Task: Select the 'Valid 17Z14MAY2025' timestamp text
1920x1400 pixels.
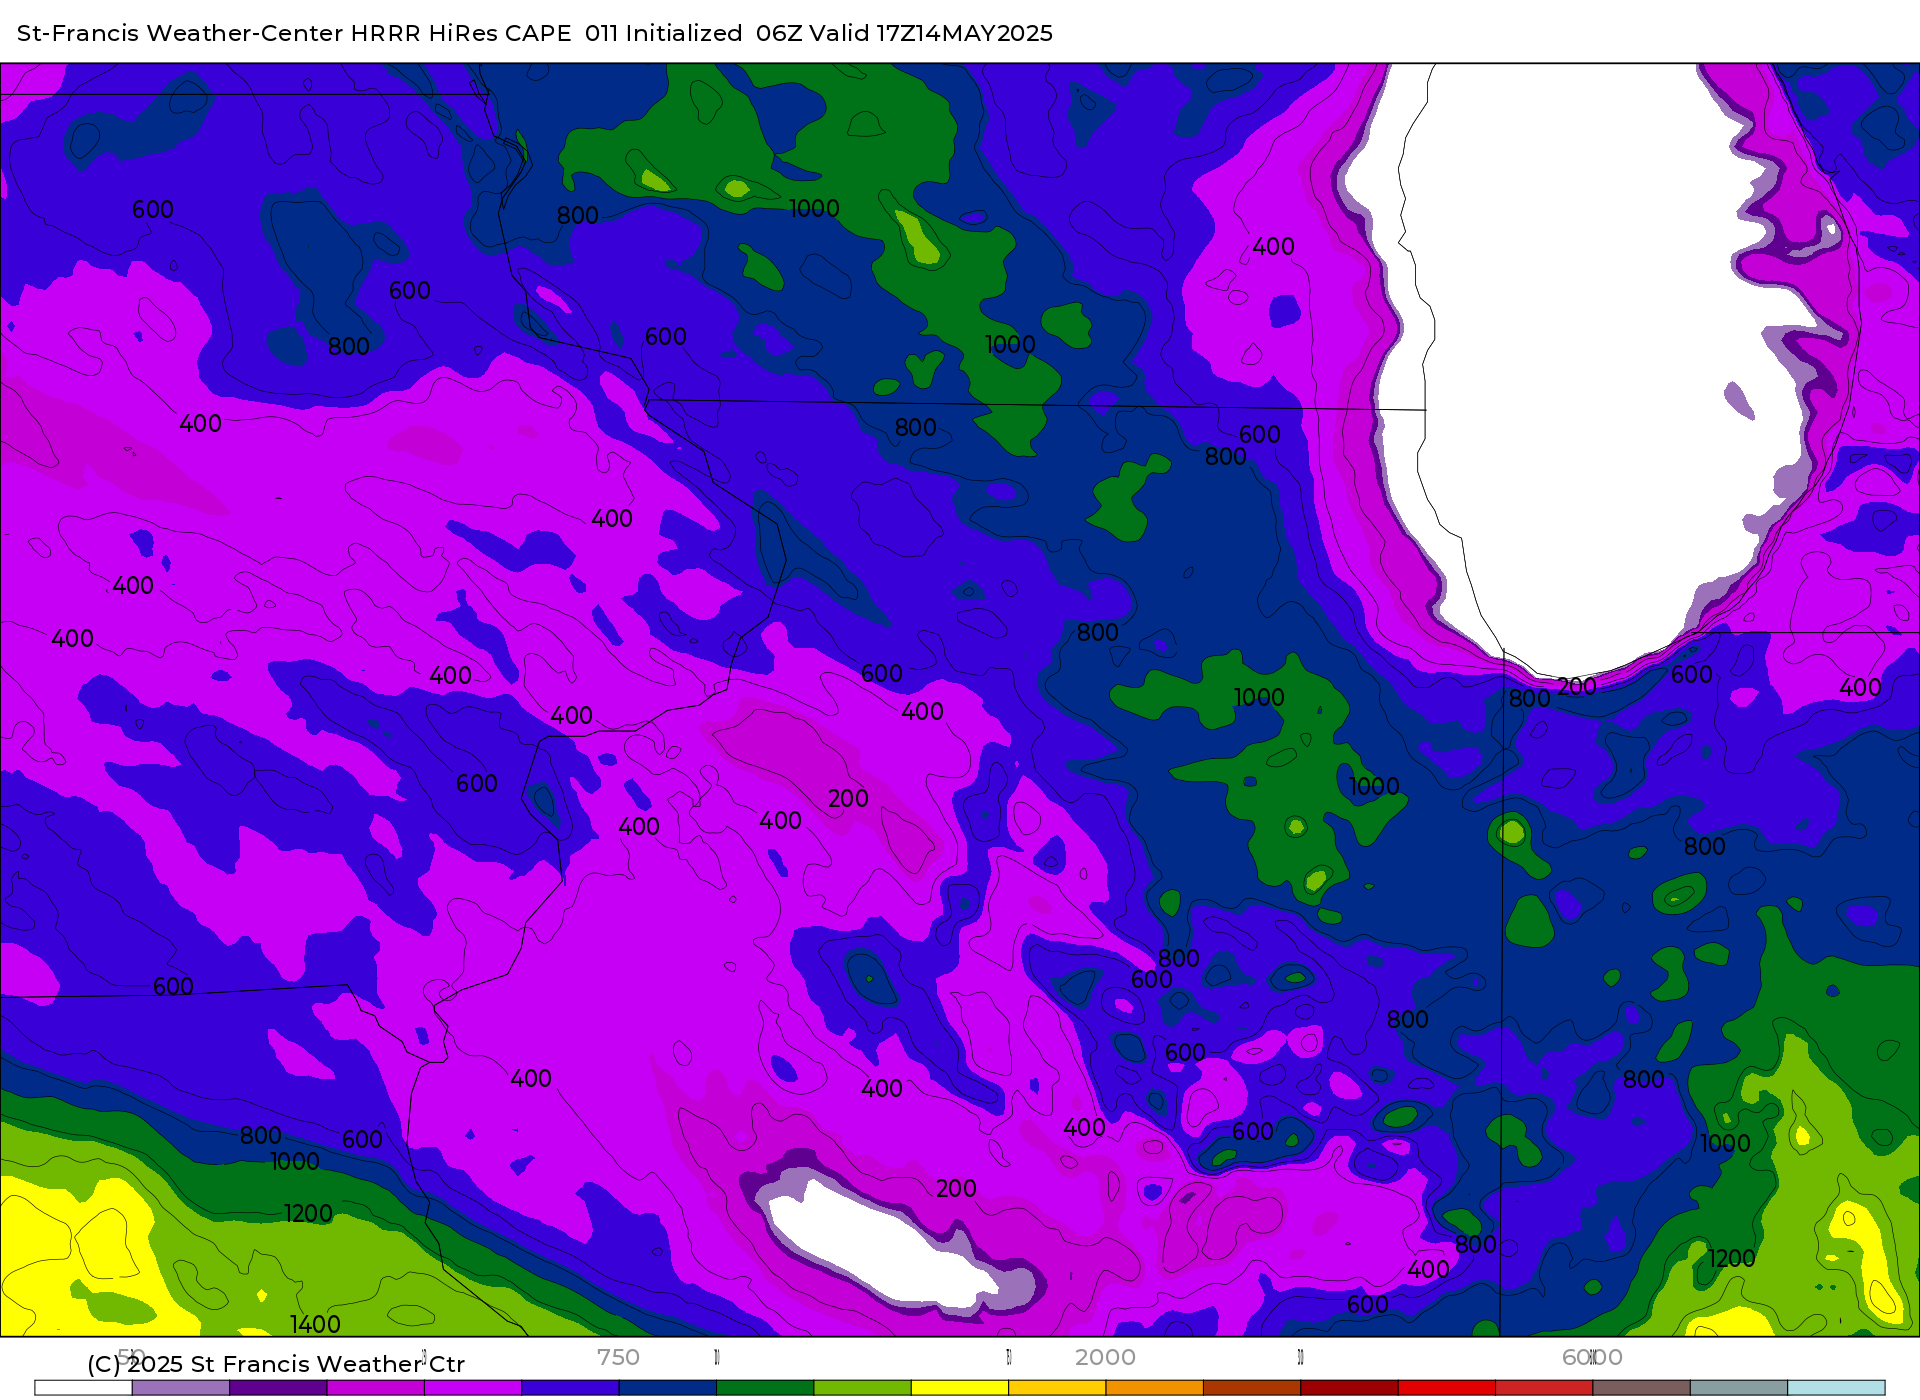Action: 930,33
